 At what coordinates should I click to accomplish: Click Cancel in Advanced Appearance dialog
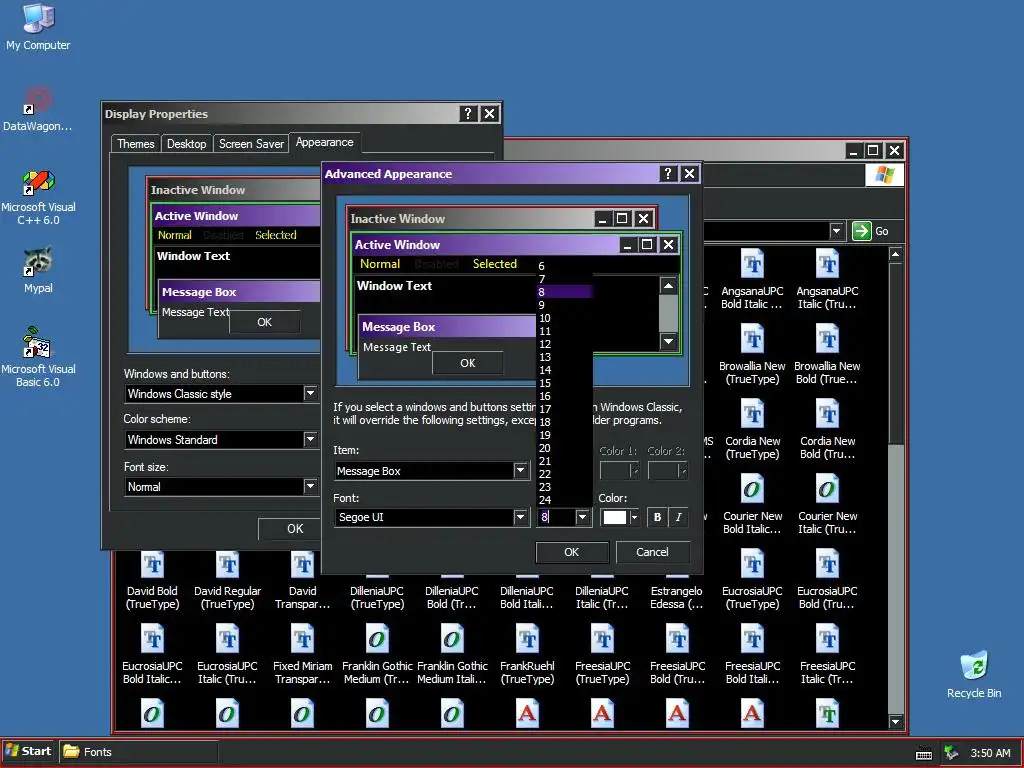pos(652,552)
